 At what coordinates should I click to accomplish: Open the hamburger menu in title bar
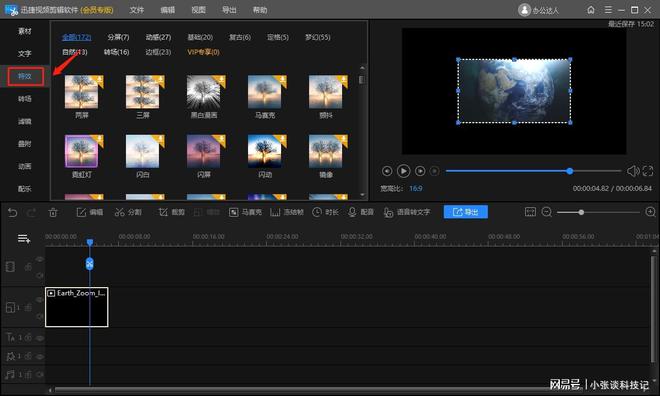[608, 10]
